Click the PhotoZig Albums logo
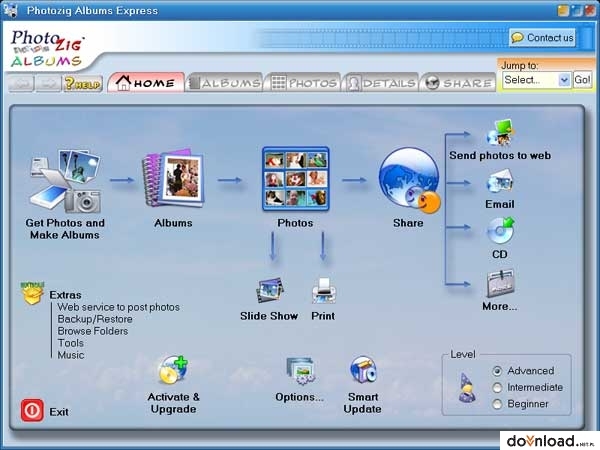Image resolution: width=600 pixels, height=450 pixels. point(47,49)
